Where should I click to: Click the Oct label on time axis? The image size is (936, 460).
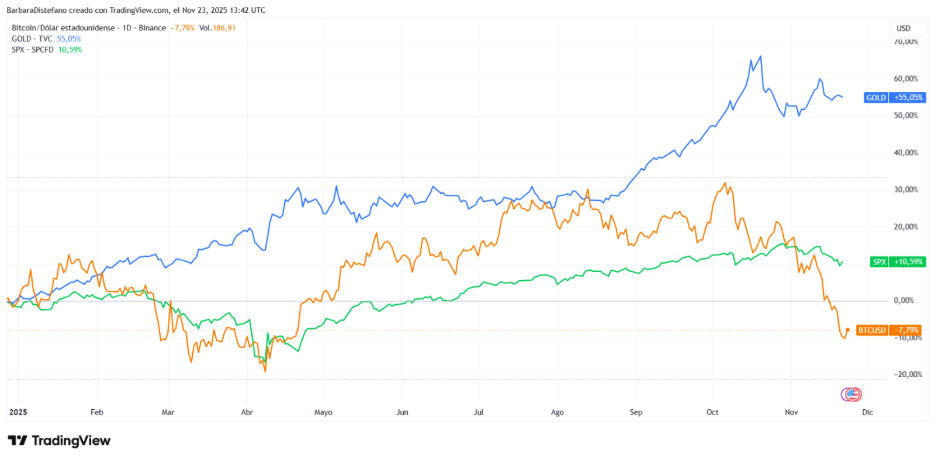click(712, 411)
